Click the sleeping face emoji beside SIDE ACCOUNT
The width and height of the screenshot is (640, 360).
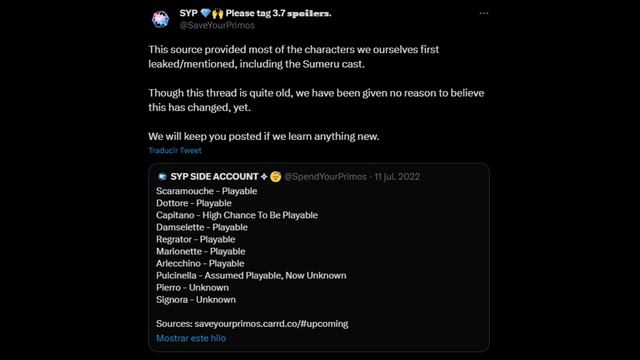tap(276, 177)
